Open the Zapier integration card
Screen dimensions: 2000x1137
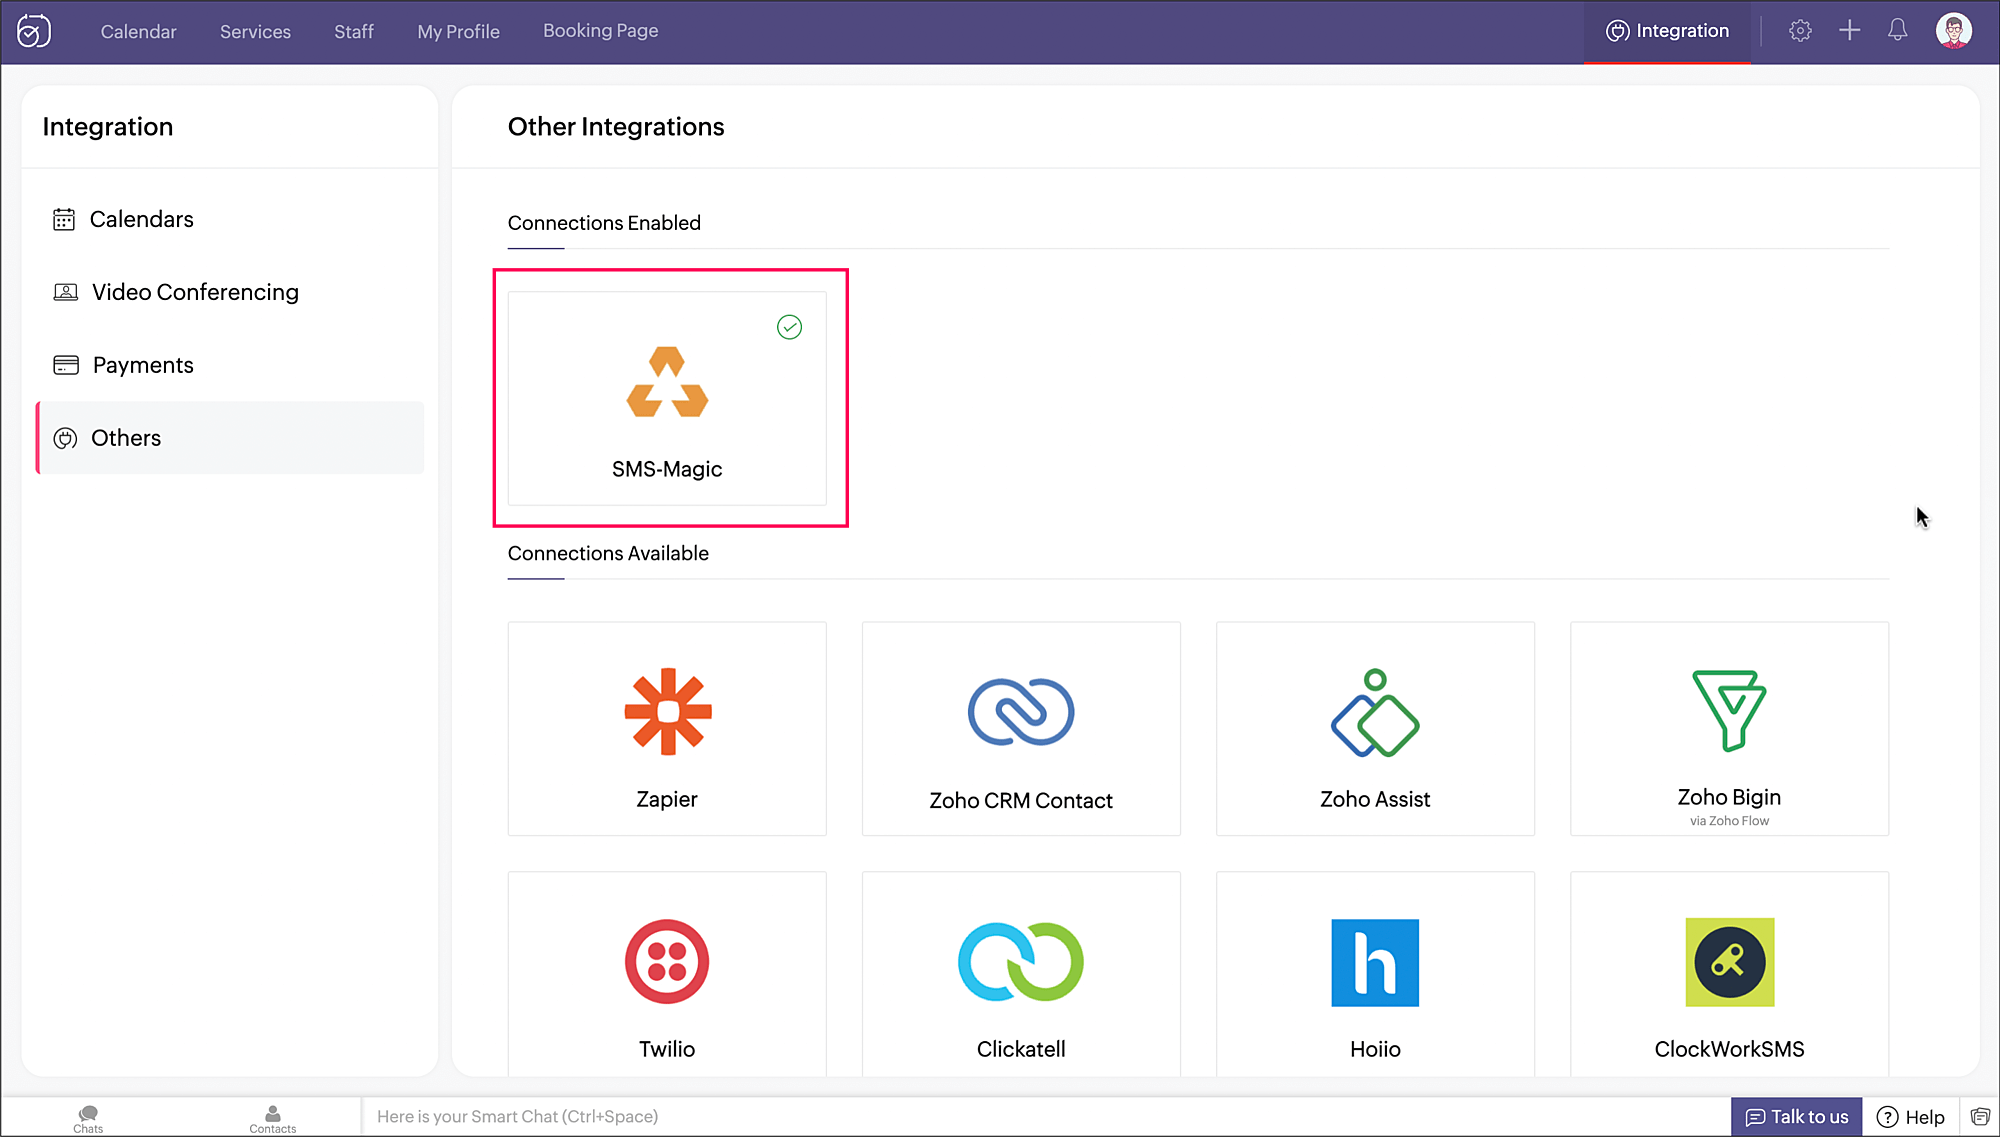(667, 728)
